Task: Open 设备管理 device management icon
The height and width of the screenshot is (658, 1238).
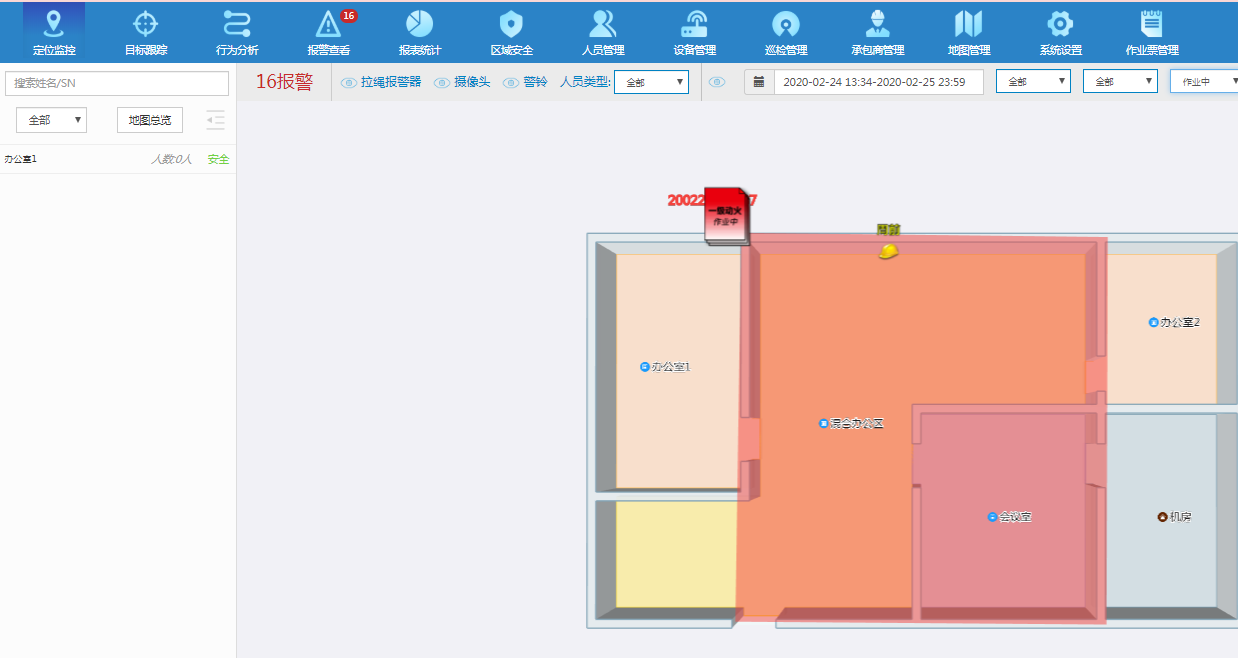Action: coord(694,31)
